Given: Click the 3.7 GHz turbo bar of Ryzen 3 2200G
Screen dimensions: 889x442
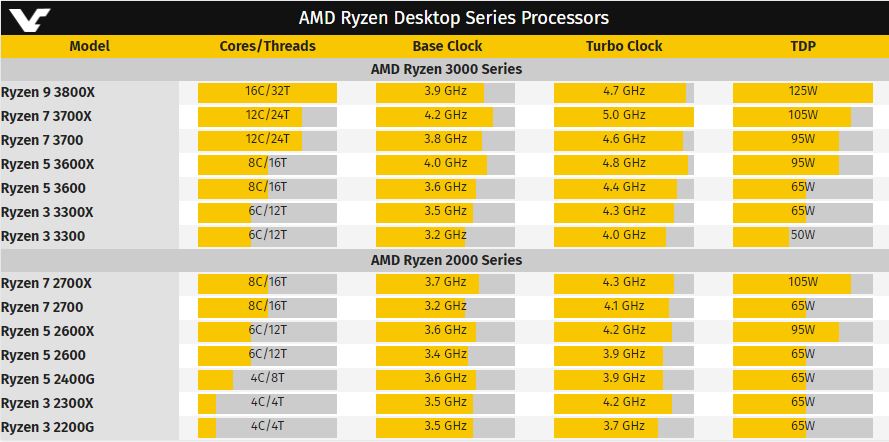Looking at the screenshot, I should [x=624, y=427].
